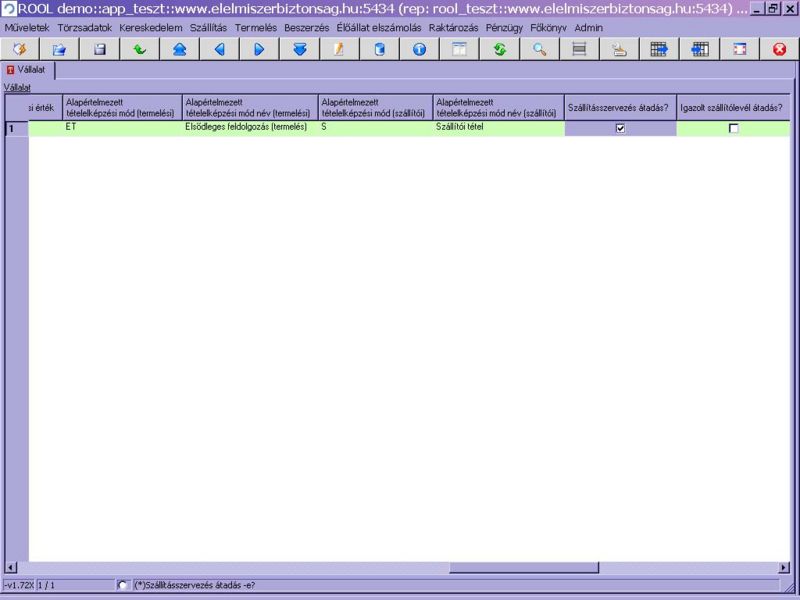Click the blue info icon
Viewport: 800px width, 600px height.
coord(419,49)
